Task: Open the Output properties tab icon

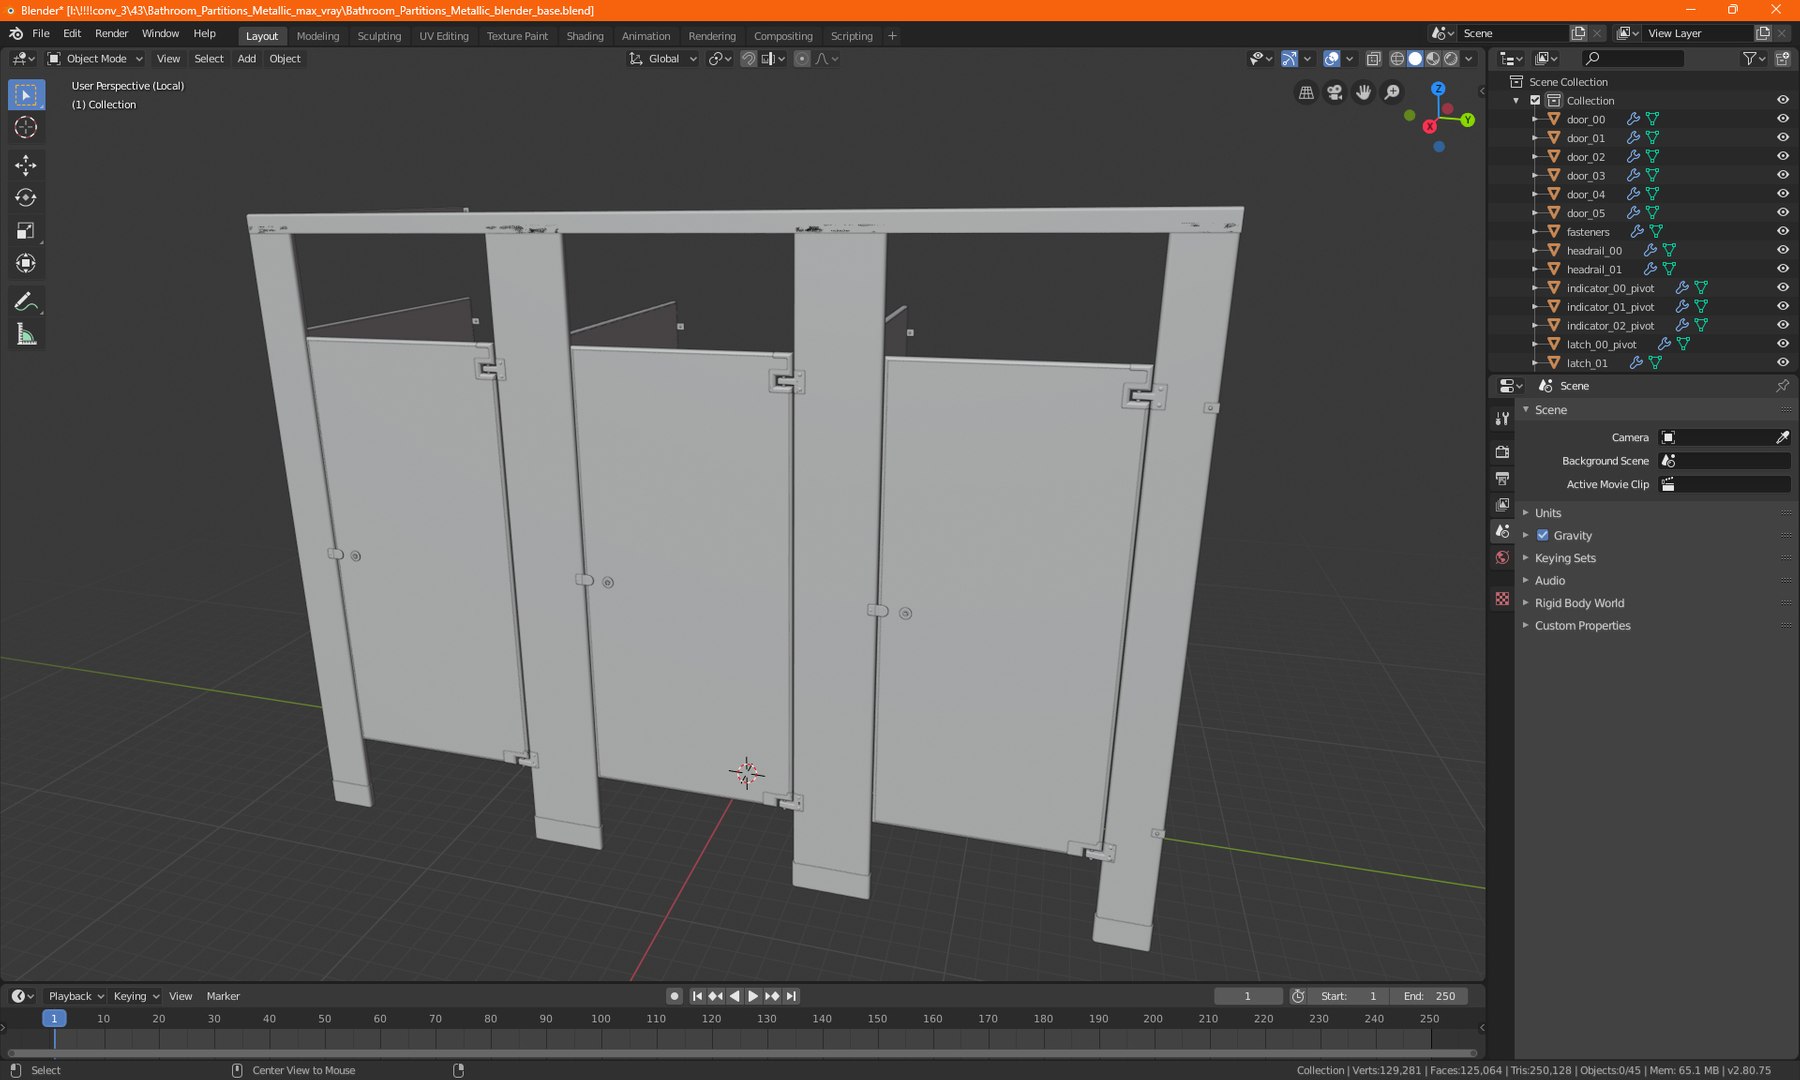Action: (1502, 479)
